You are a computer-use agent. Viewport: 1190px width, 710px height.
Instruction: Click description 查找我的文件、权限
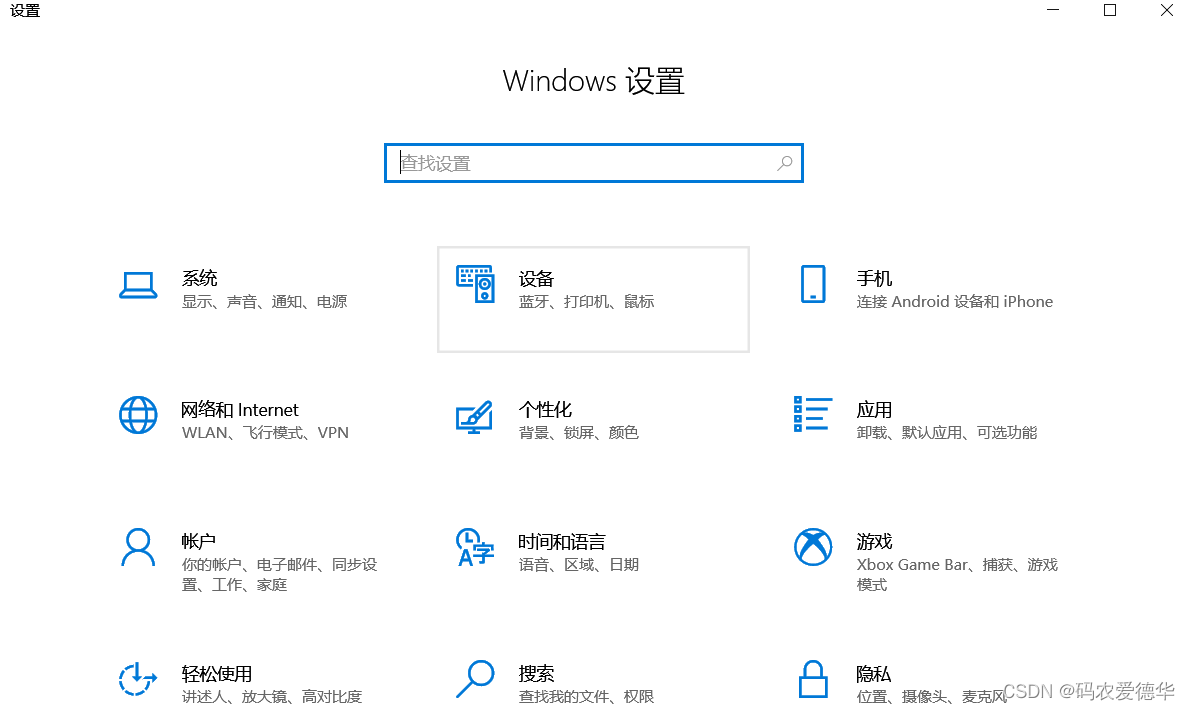point(586,696)
